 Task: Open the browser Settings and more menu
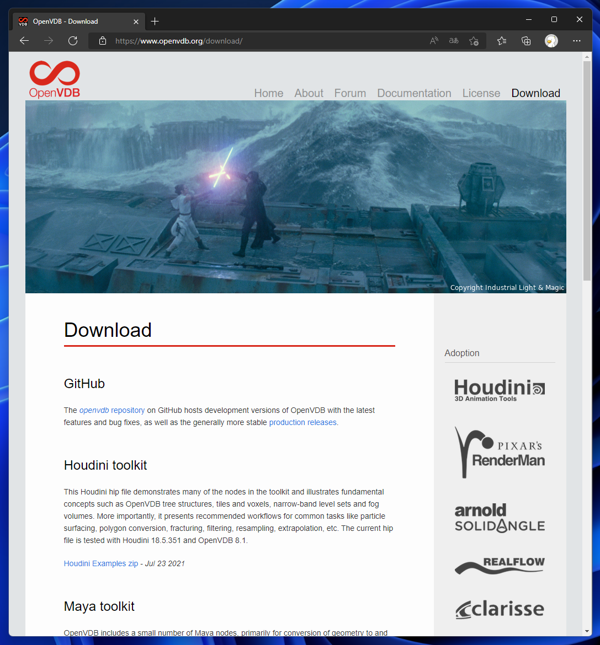(577, 41)
